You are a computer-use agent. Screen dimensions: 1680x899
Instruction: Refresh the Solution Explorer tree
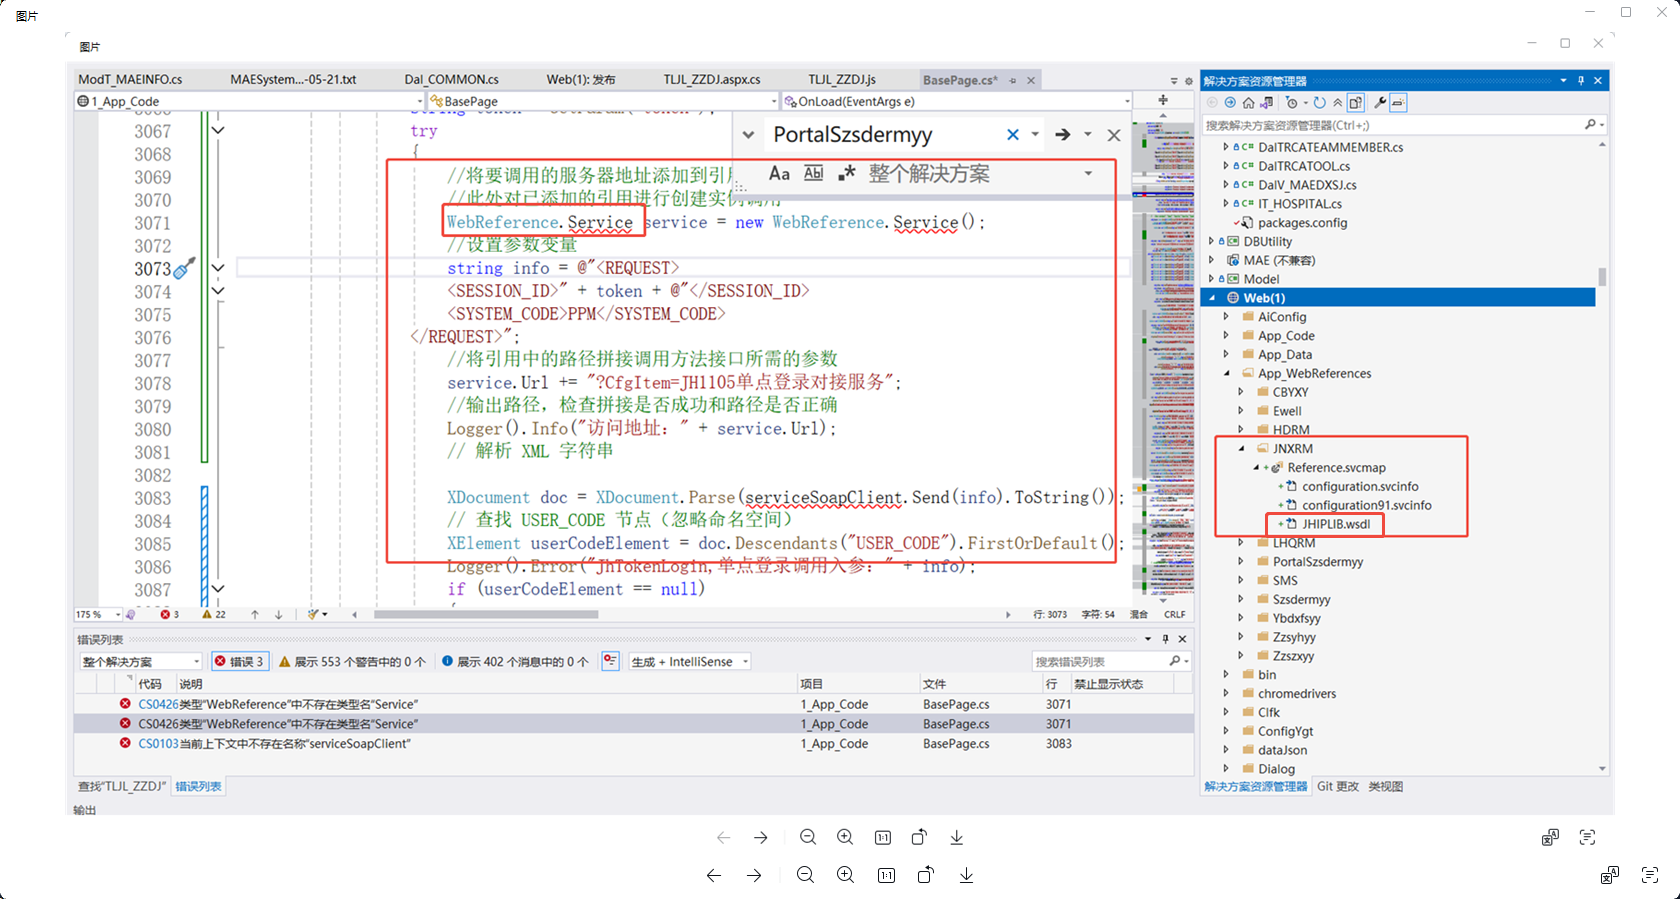tap(1320, 103)
